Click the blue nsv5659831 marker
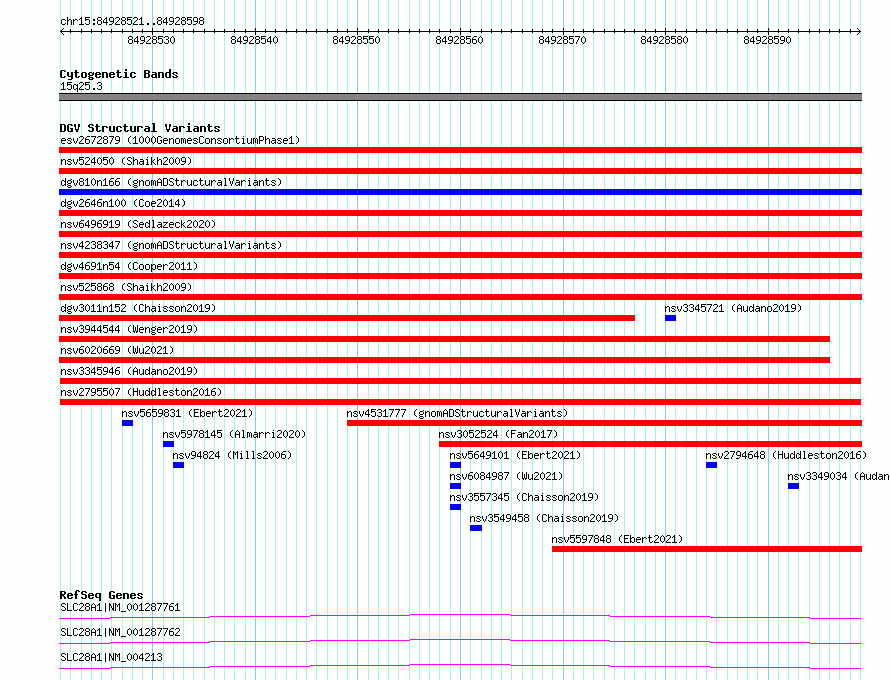 [x=127, y=423]
